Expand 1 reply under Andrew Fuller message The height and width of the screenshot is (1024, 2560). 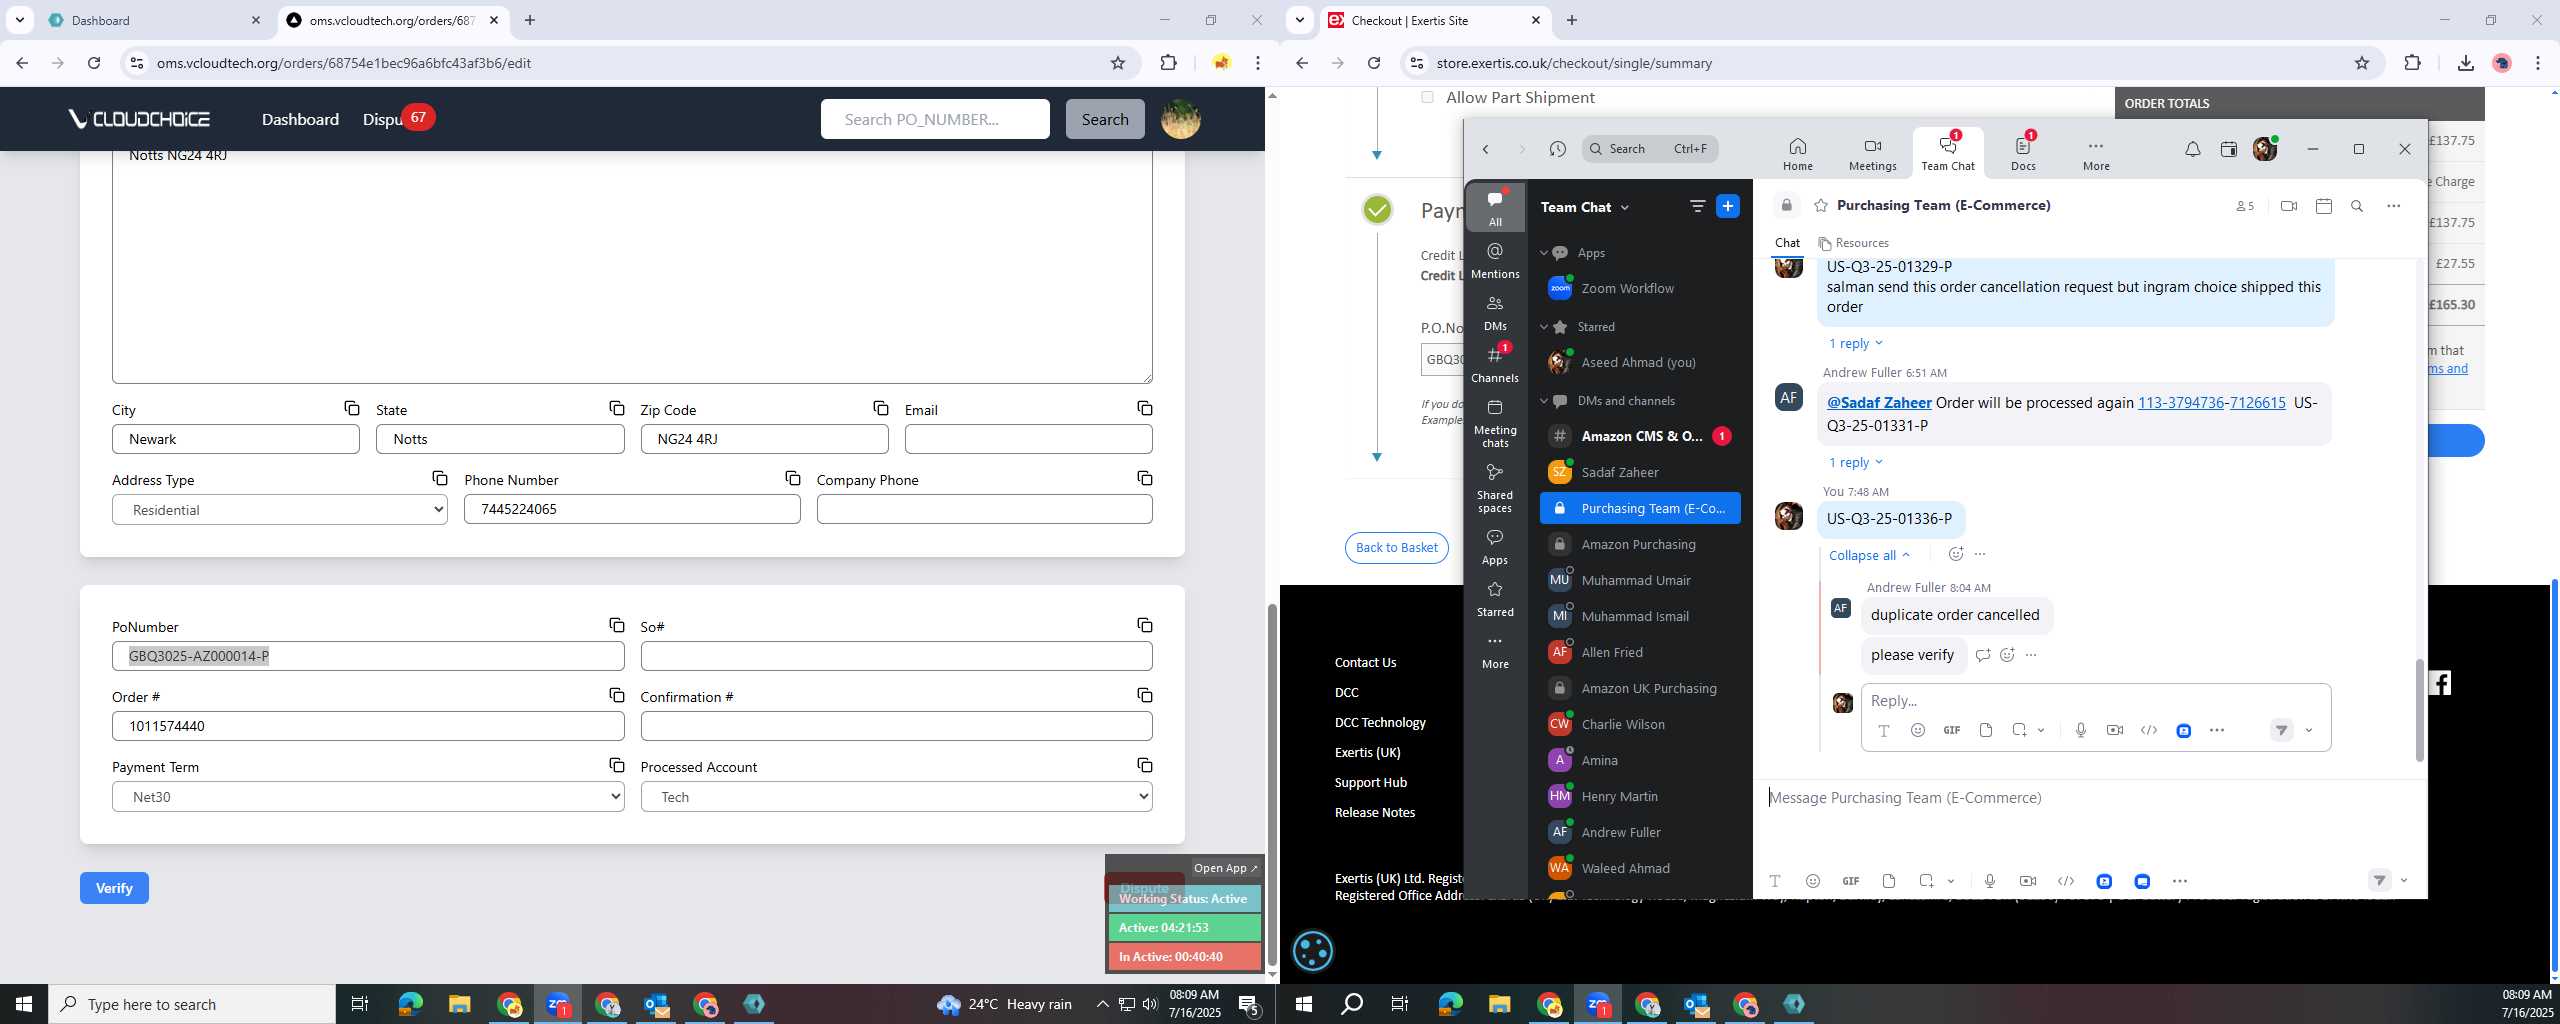(x=1855, y=462)
